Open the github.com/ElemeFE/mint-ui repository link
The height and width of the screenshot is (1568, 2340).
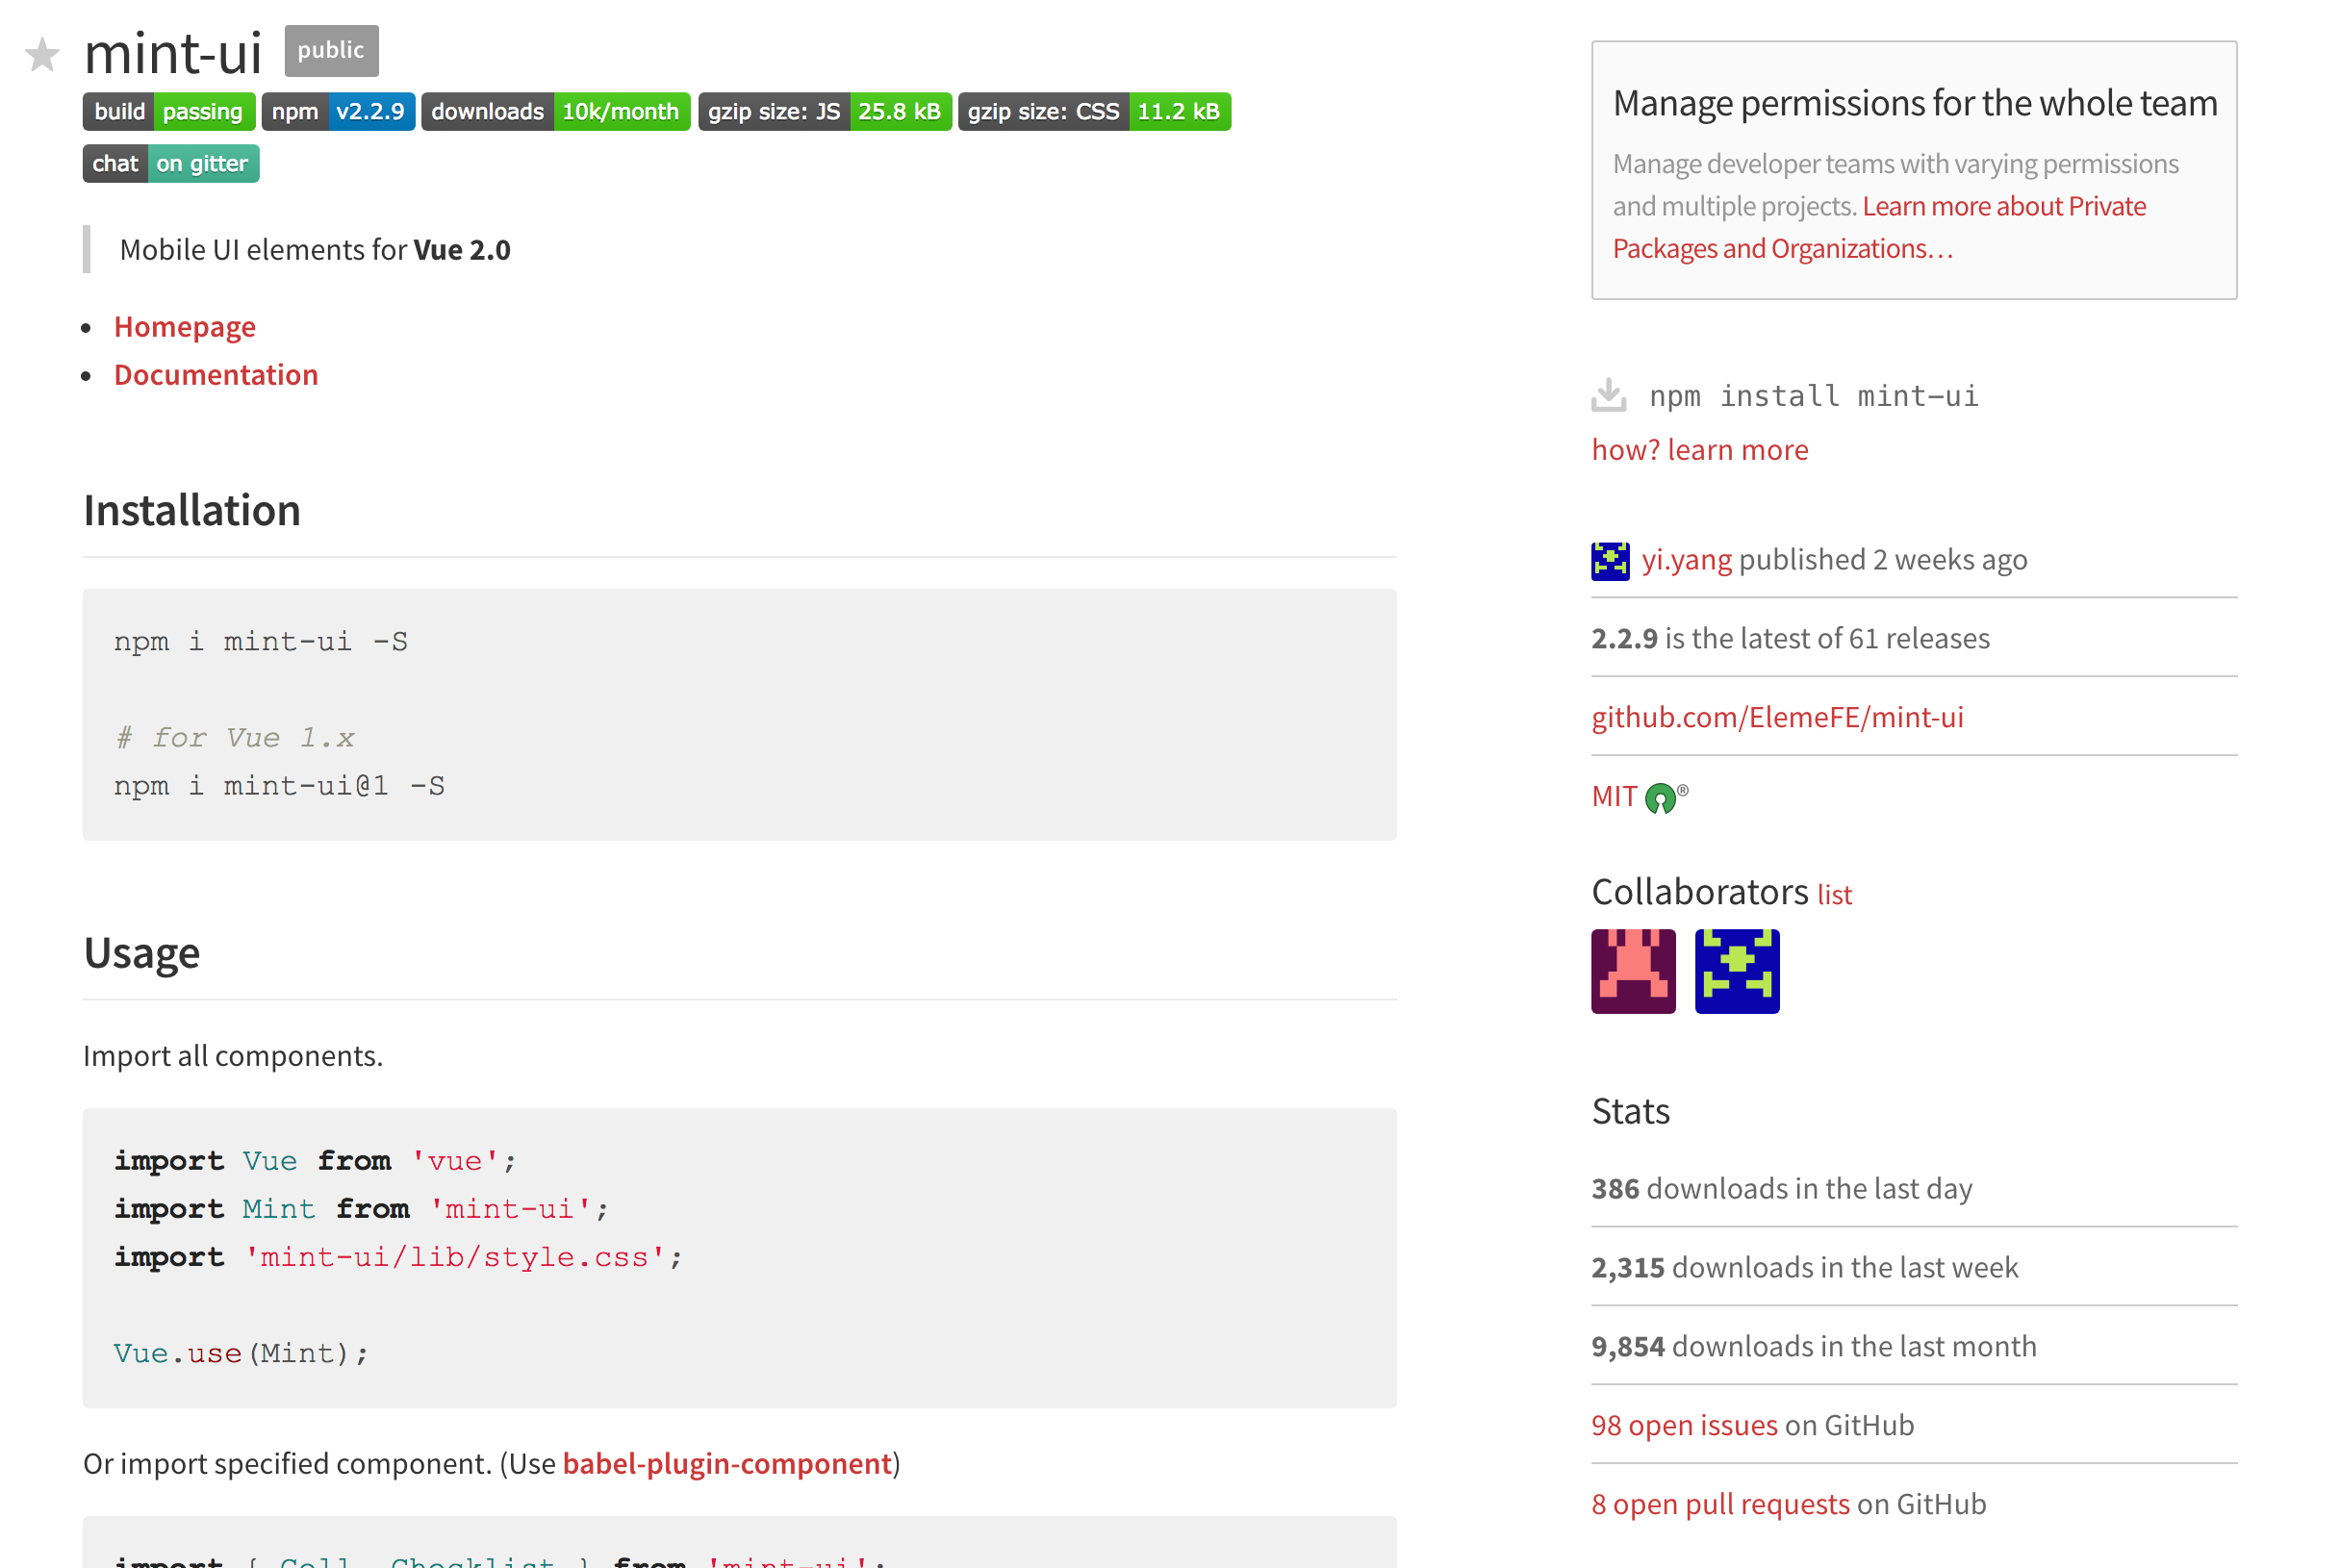coord(1777,717)
